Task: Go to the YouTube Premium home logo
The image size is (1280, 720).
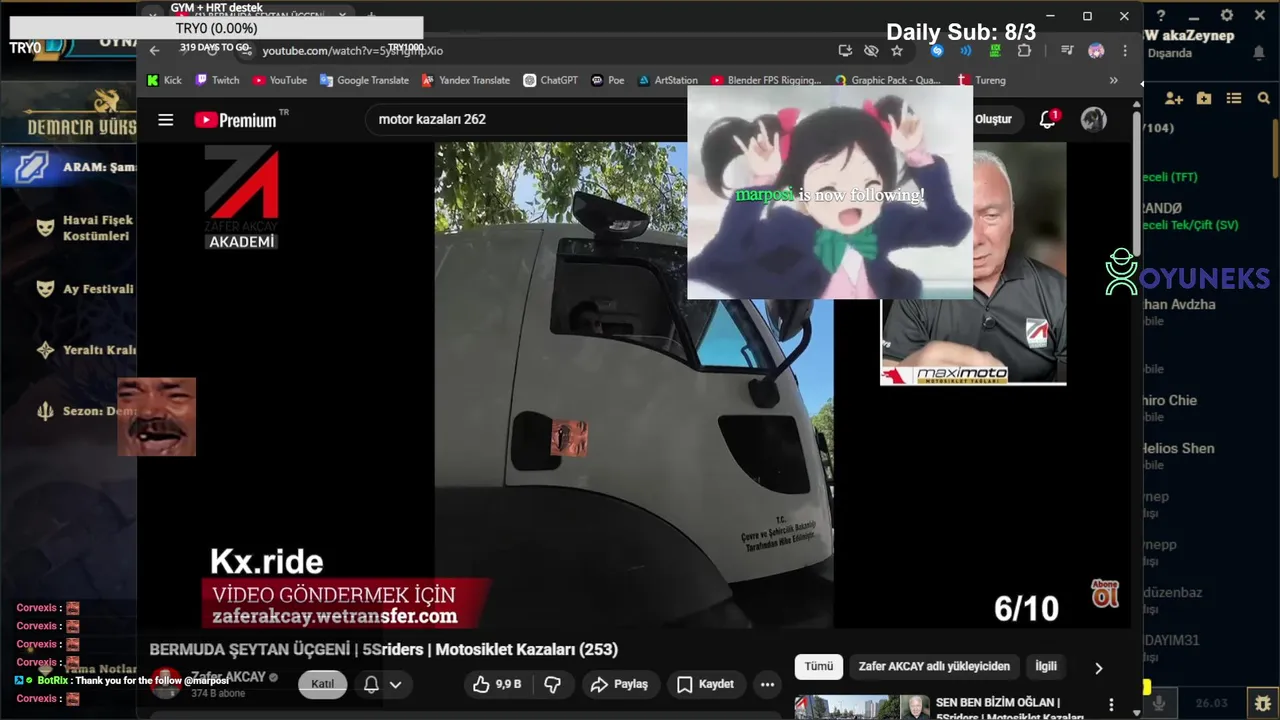Action: pyautogui.click(x=236, y=120)
